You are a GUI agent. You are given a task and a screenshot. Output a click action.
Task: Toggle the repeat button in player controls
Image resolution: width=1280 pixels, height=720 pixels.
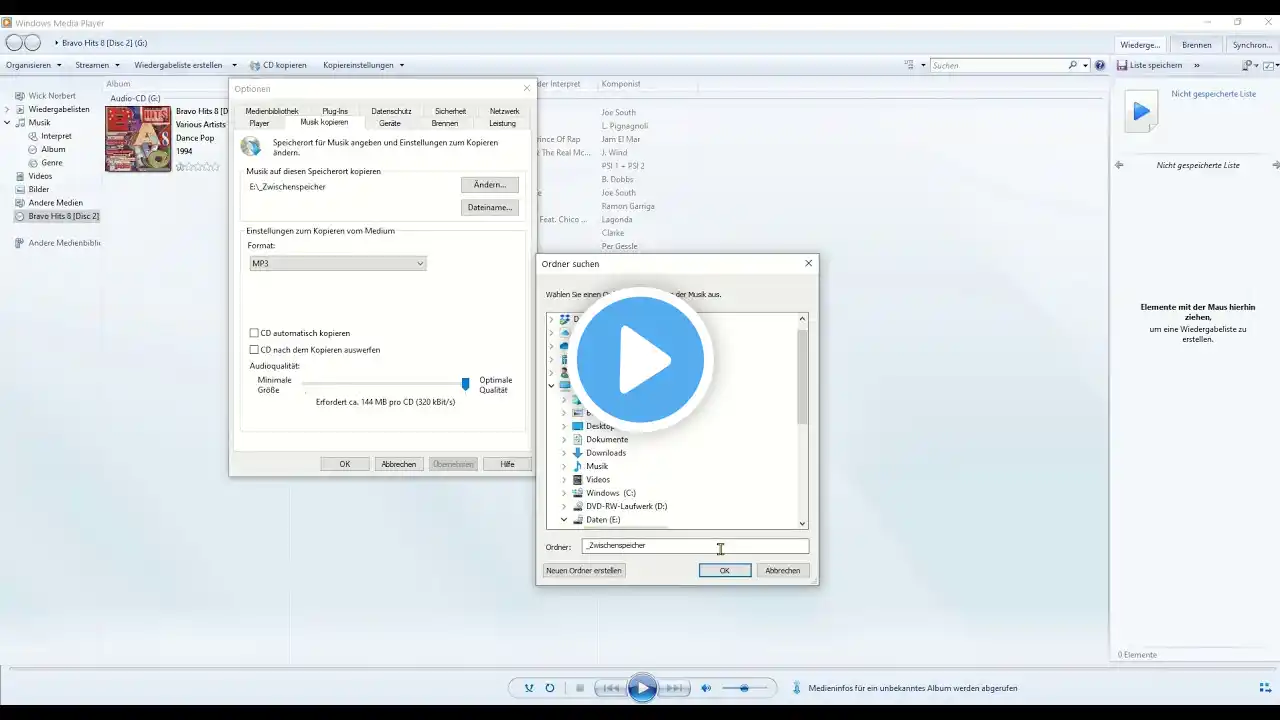pyautogui.click(x=550, y=688)
